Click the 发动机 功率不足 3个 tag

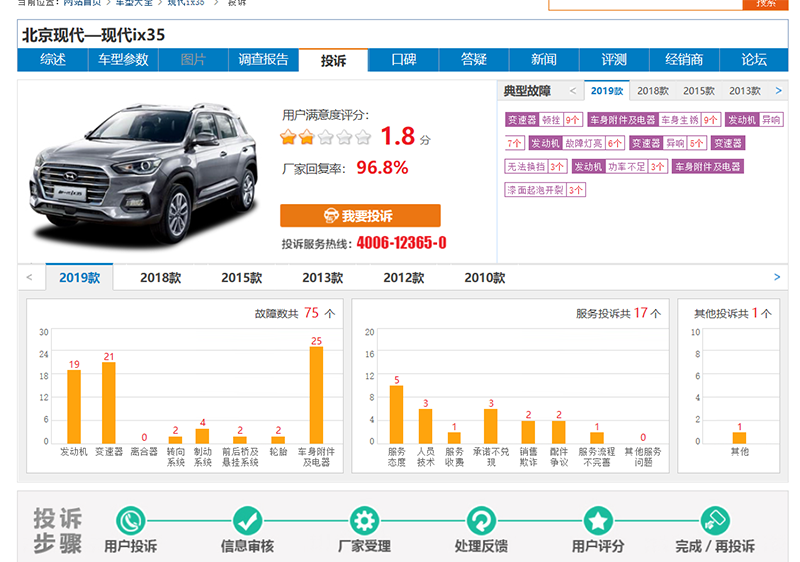(x=620, y=167)
